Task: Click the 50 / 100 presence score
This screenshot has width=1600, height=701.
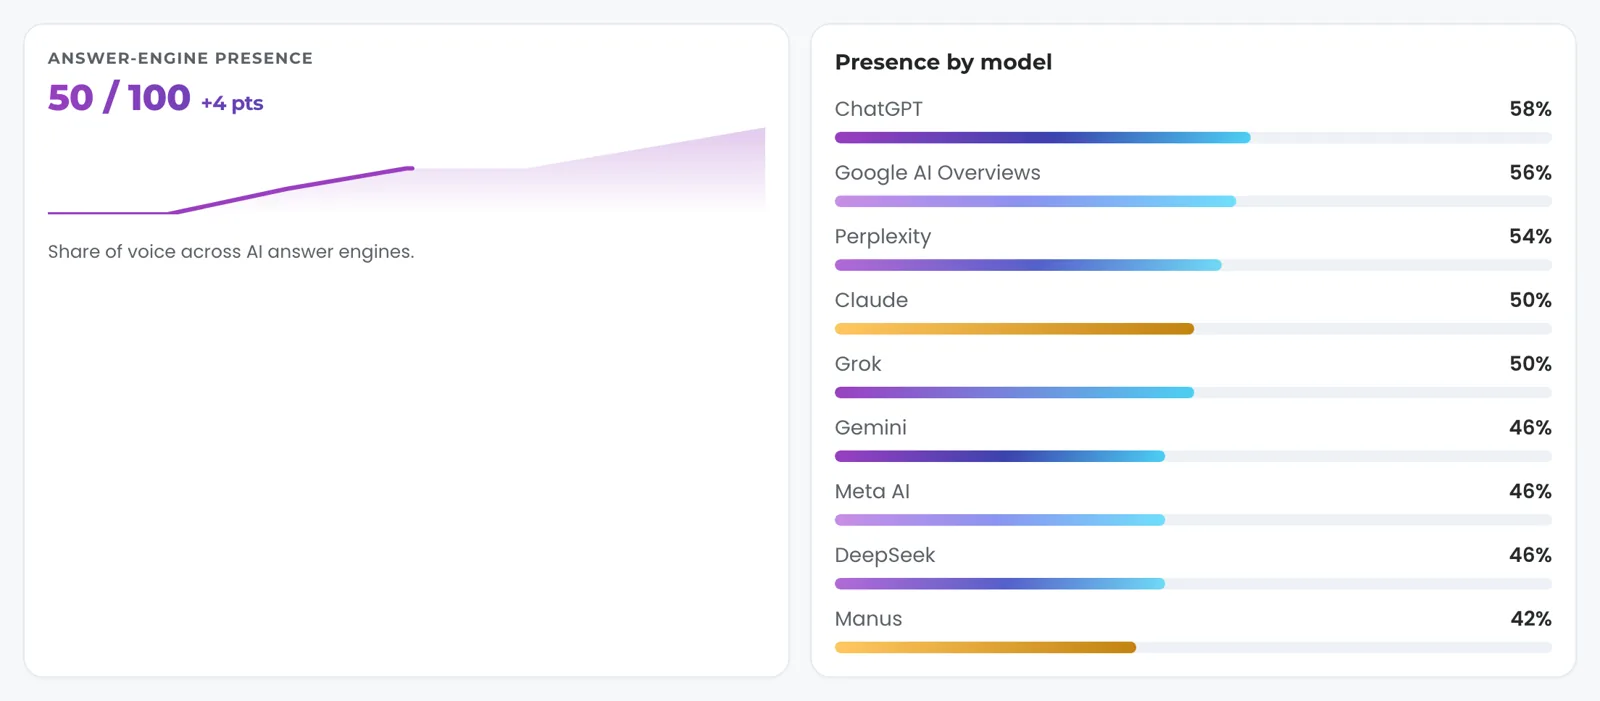Action: 119,98
